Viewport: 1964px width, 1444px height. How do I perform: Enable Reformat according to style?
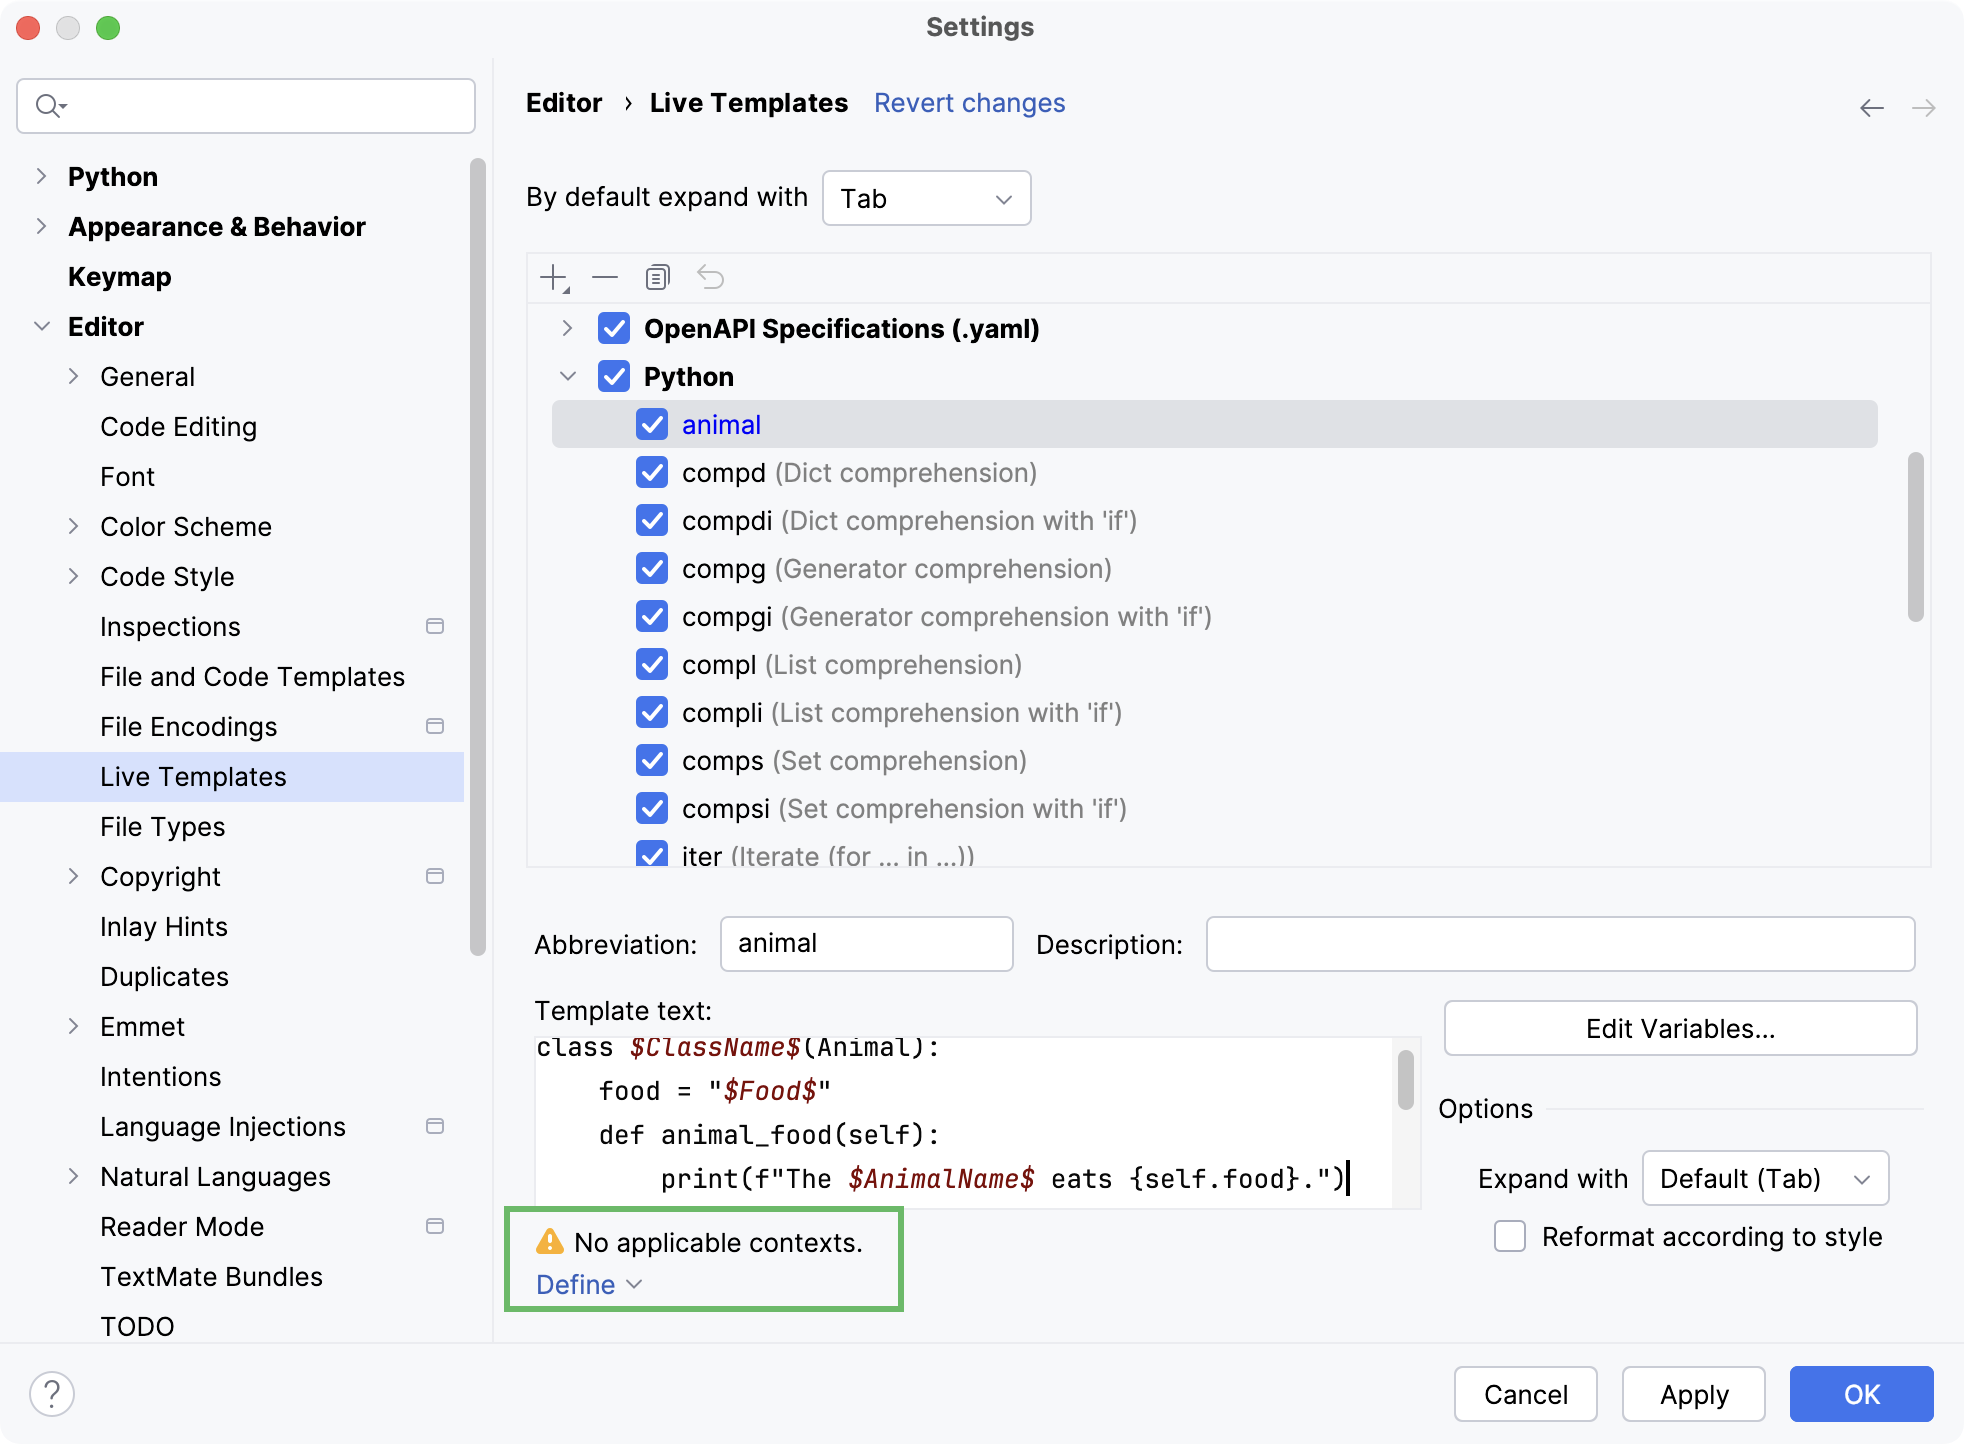[1509, 1237]
